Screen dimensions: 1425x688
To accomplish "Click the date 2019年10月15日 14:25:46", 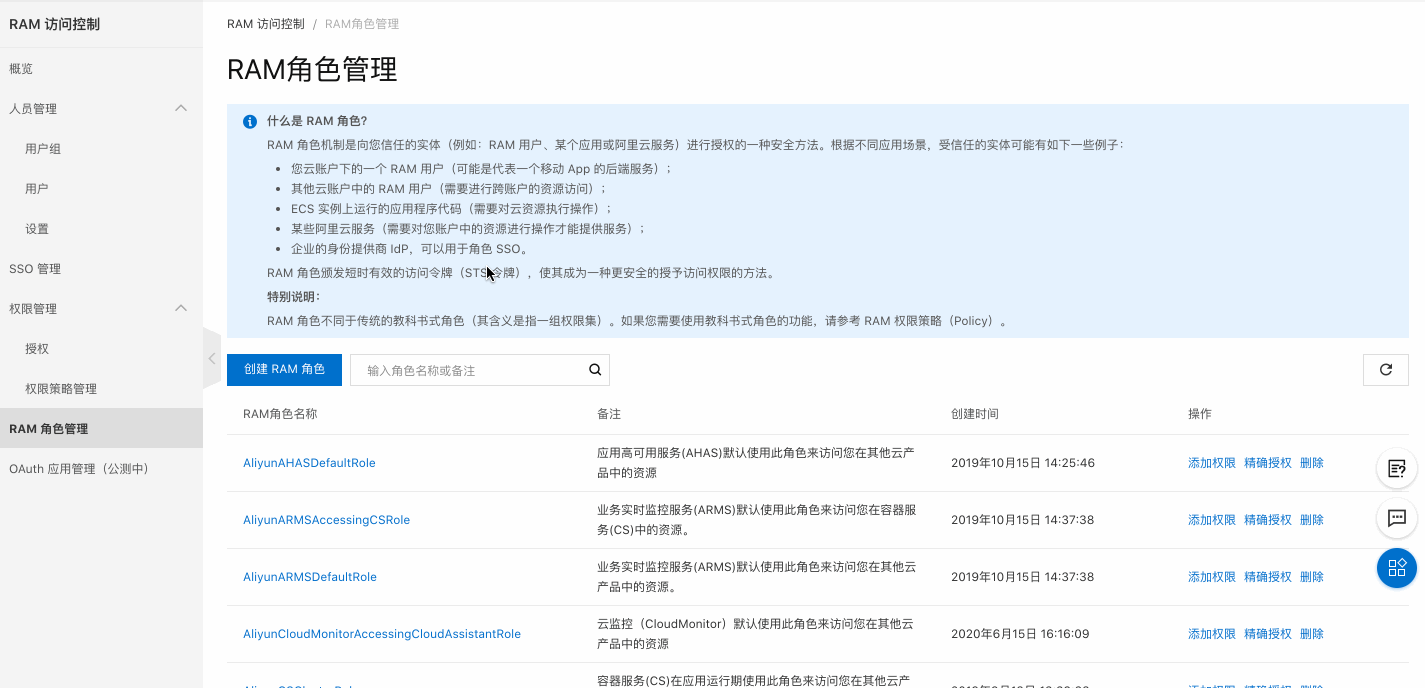I will 1023,463.
